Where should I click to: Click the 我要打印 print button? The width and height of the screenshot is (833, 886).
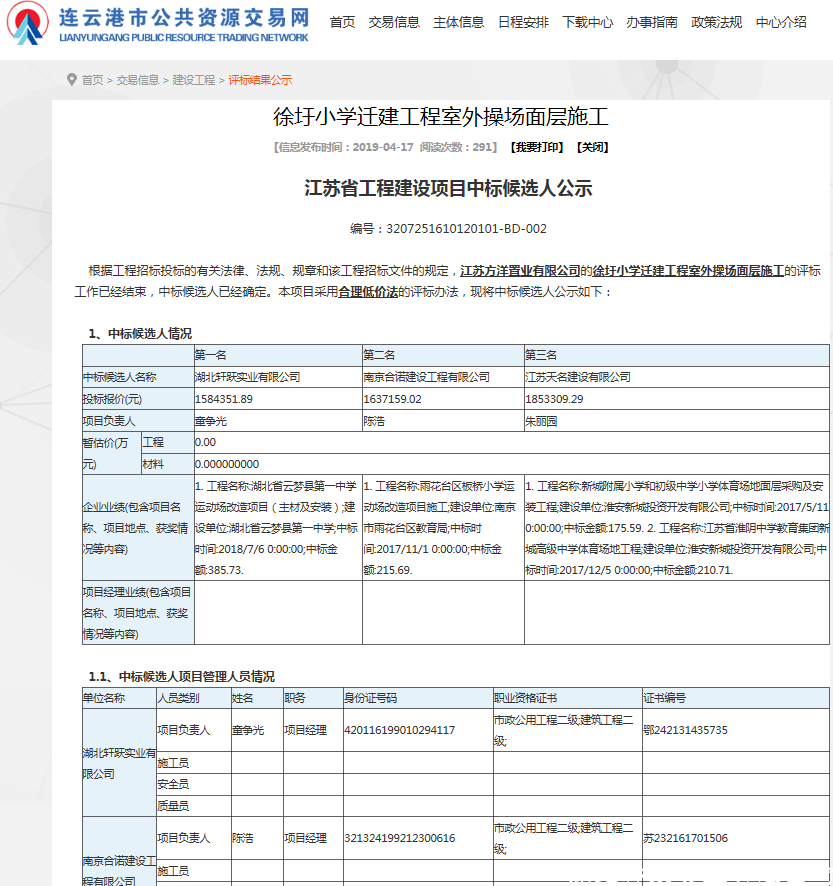(537, 147)
